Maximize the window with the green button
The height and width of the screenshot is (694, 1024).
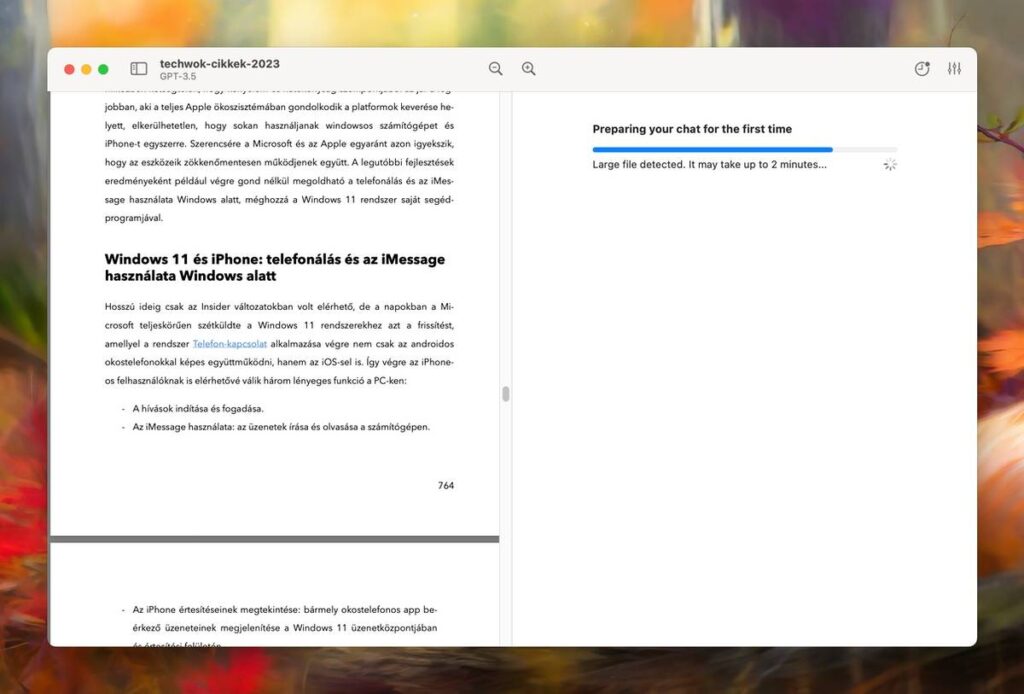pyautogui.click(x=103, y=69)
